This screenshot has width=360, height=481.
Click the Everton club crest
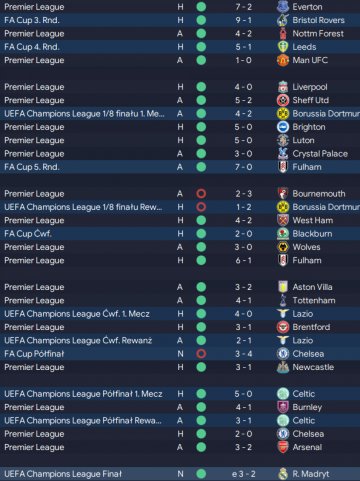click(283, 7)
